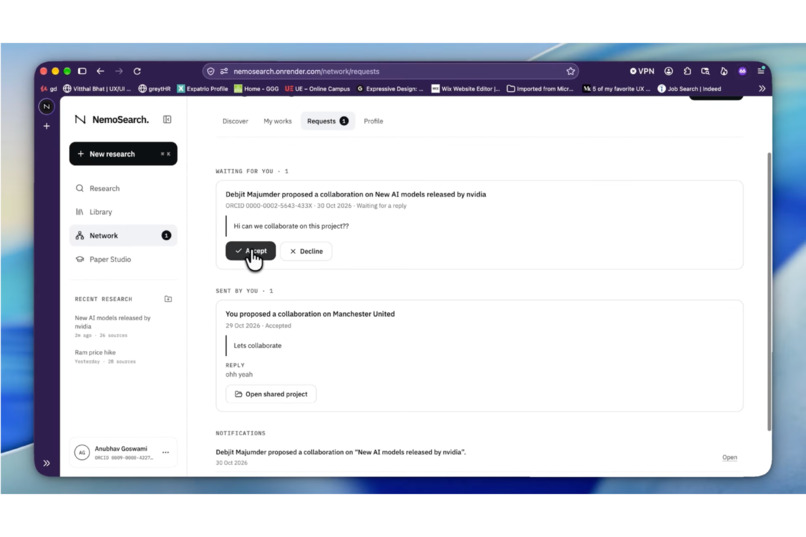Open the greytHR bookmark
The width and height of the screenshot is (806, 537).
(154, 88)
